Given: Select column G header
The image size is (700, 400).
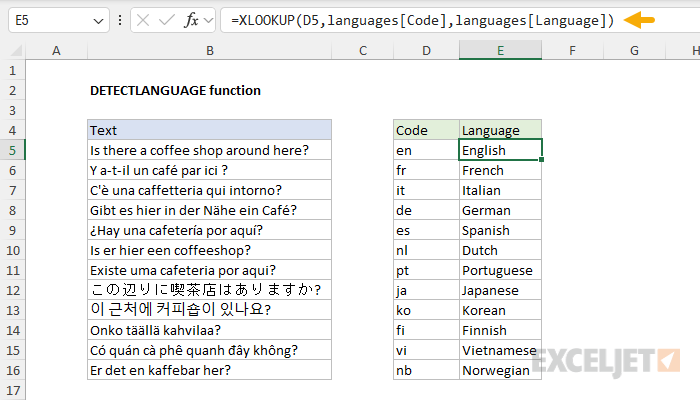Looking at the screenshot, I should (634, 50).
